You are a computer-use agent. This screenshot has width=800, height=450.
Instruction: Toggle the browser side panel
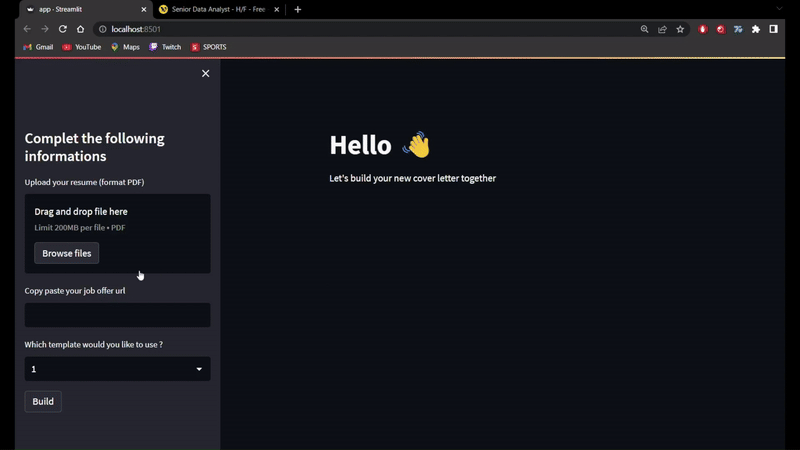773,29
